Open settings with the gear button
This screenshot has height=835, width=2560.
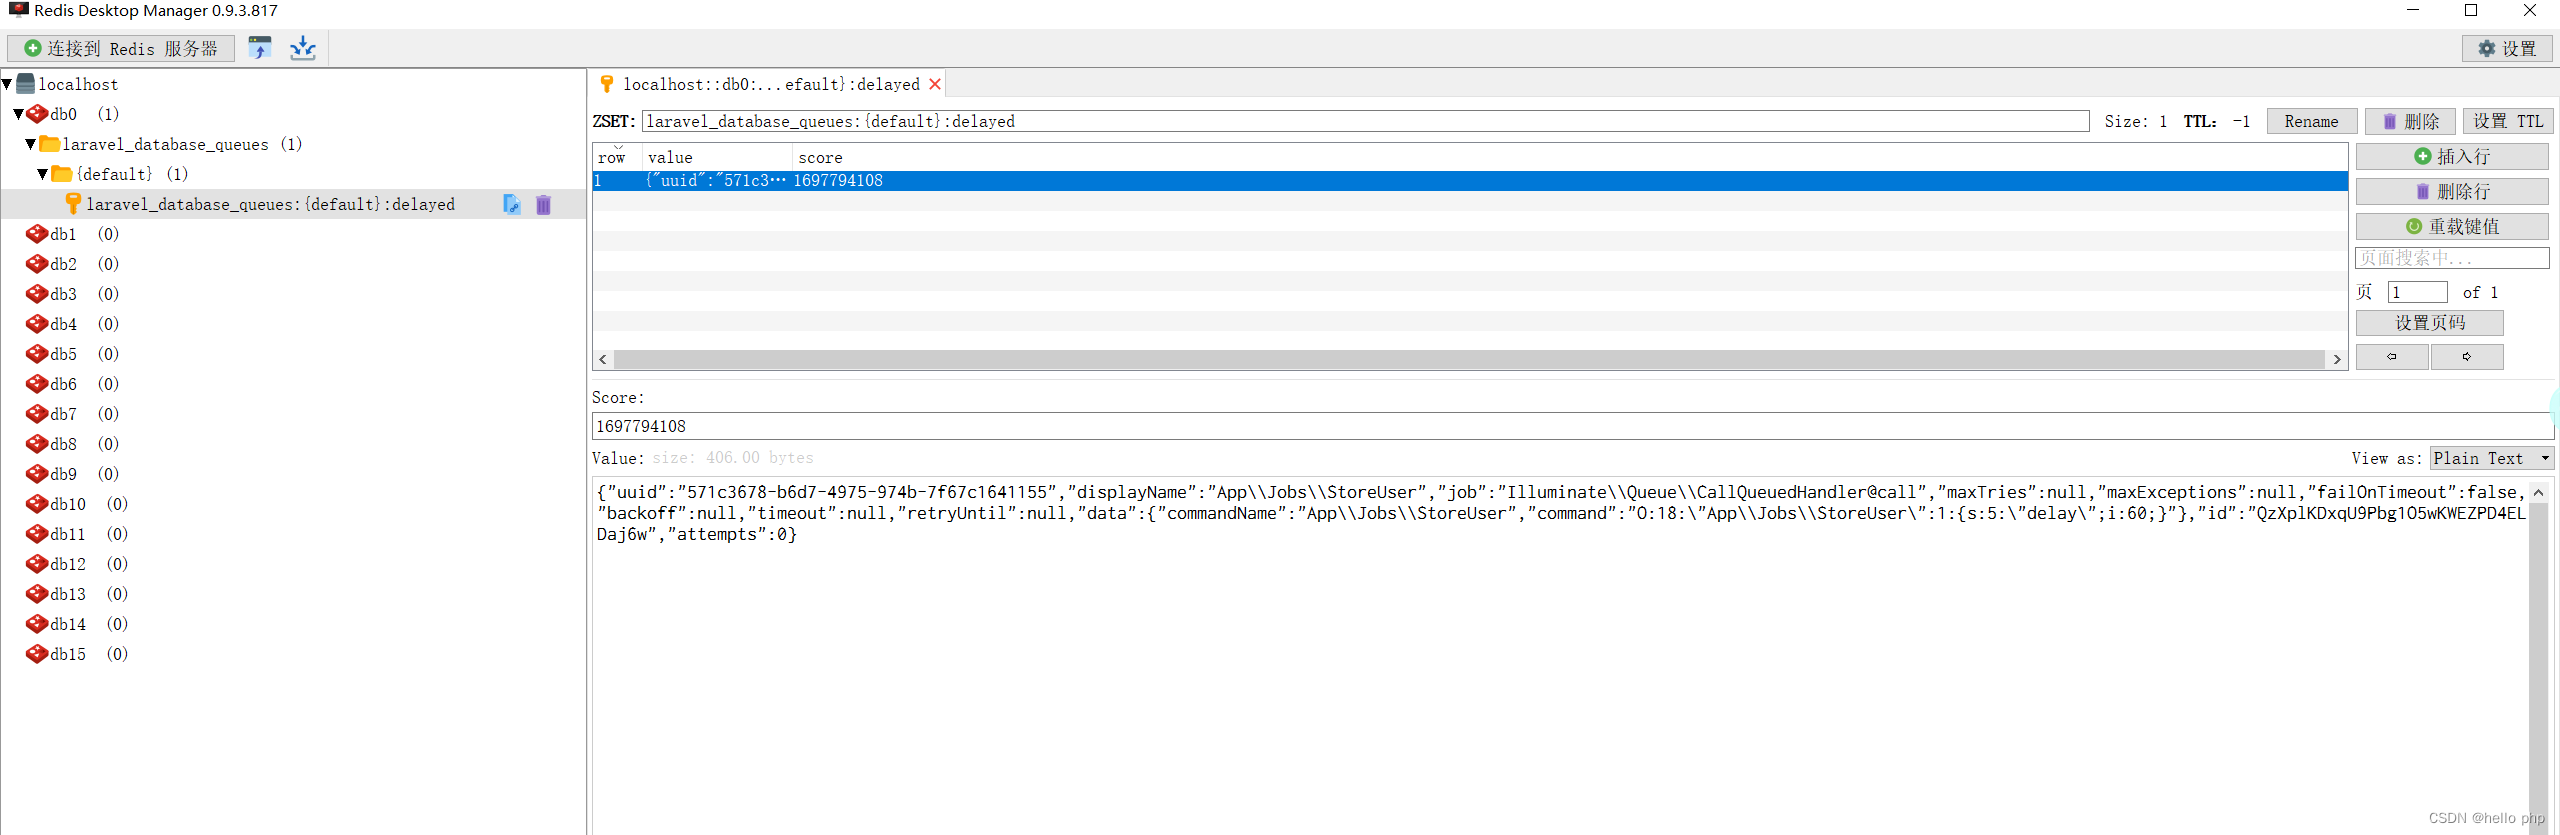pos(2506,49)
